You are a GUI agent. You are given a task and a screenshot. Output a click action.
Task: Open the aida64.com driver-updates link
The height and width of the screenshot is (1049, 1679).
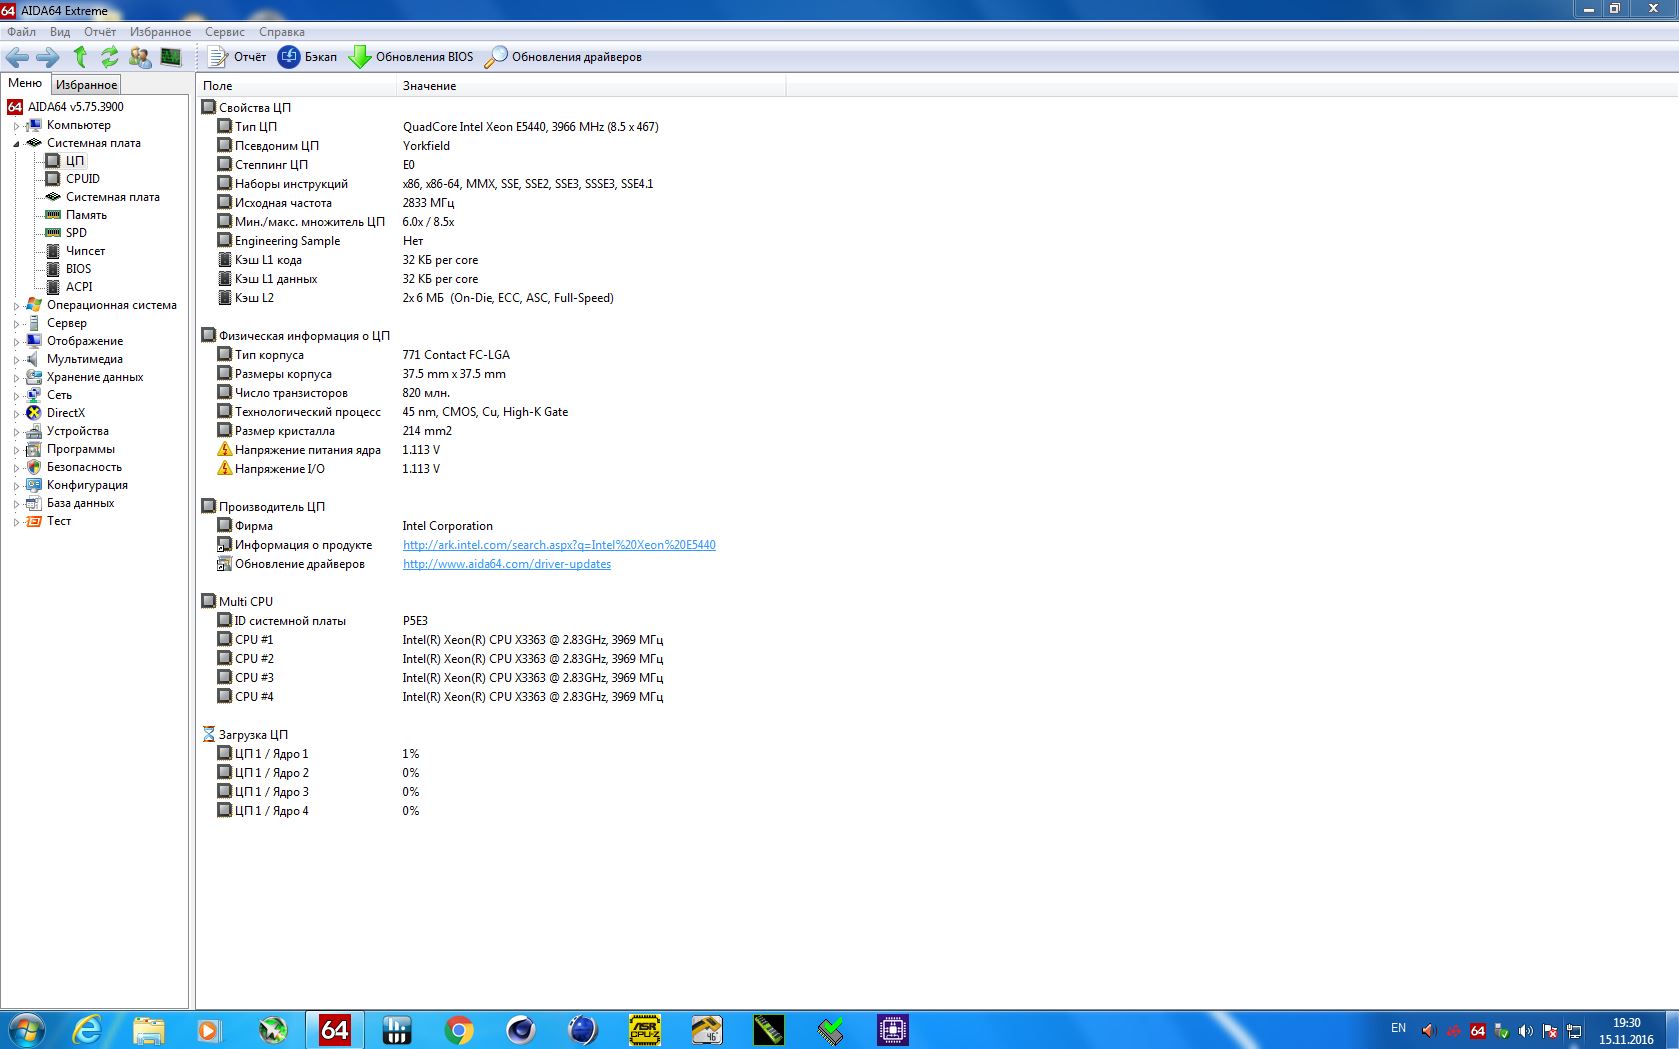pos(507,564)
